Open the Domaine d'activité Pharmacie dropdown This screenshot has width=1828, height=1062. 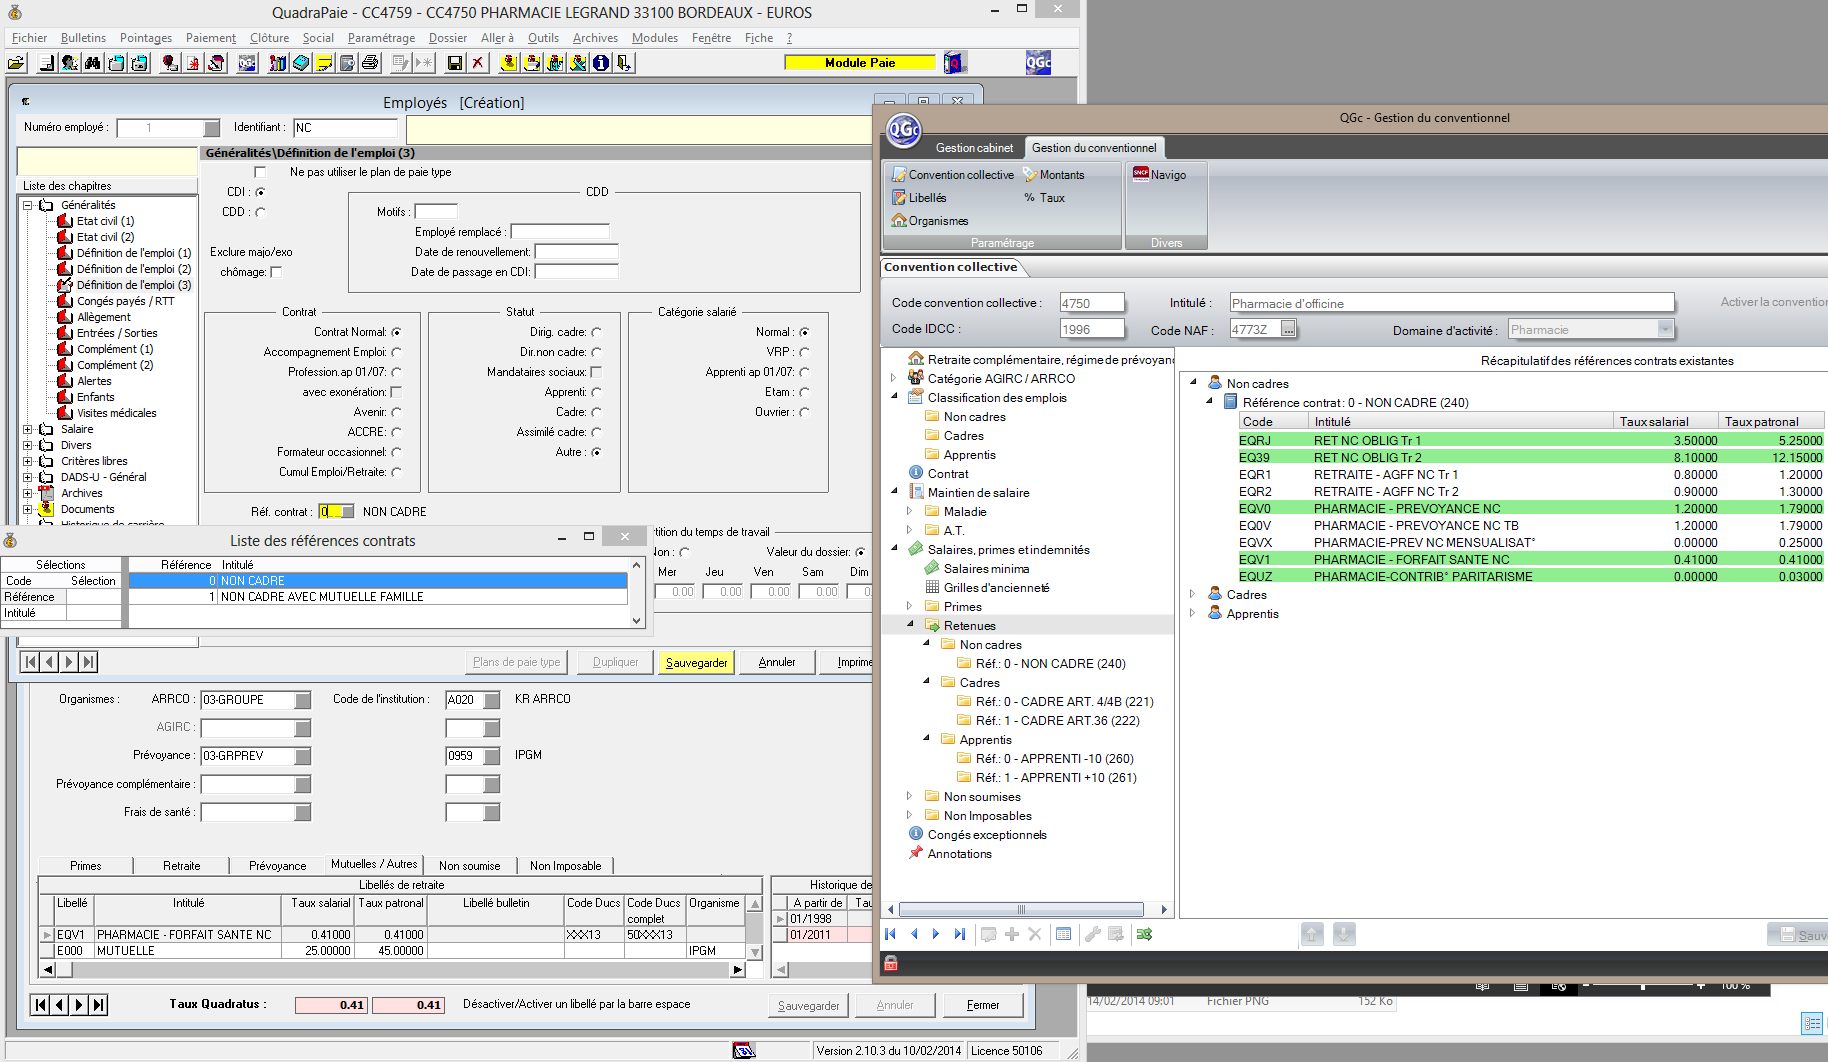click(x=1665, y=329)
